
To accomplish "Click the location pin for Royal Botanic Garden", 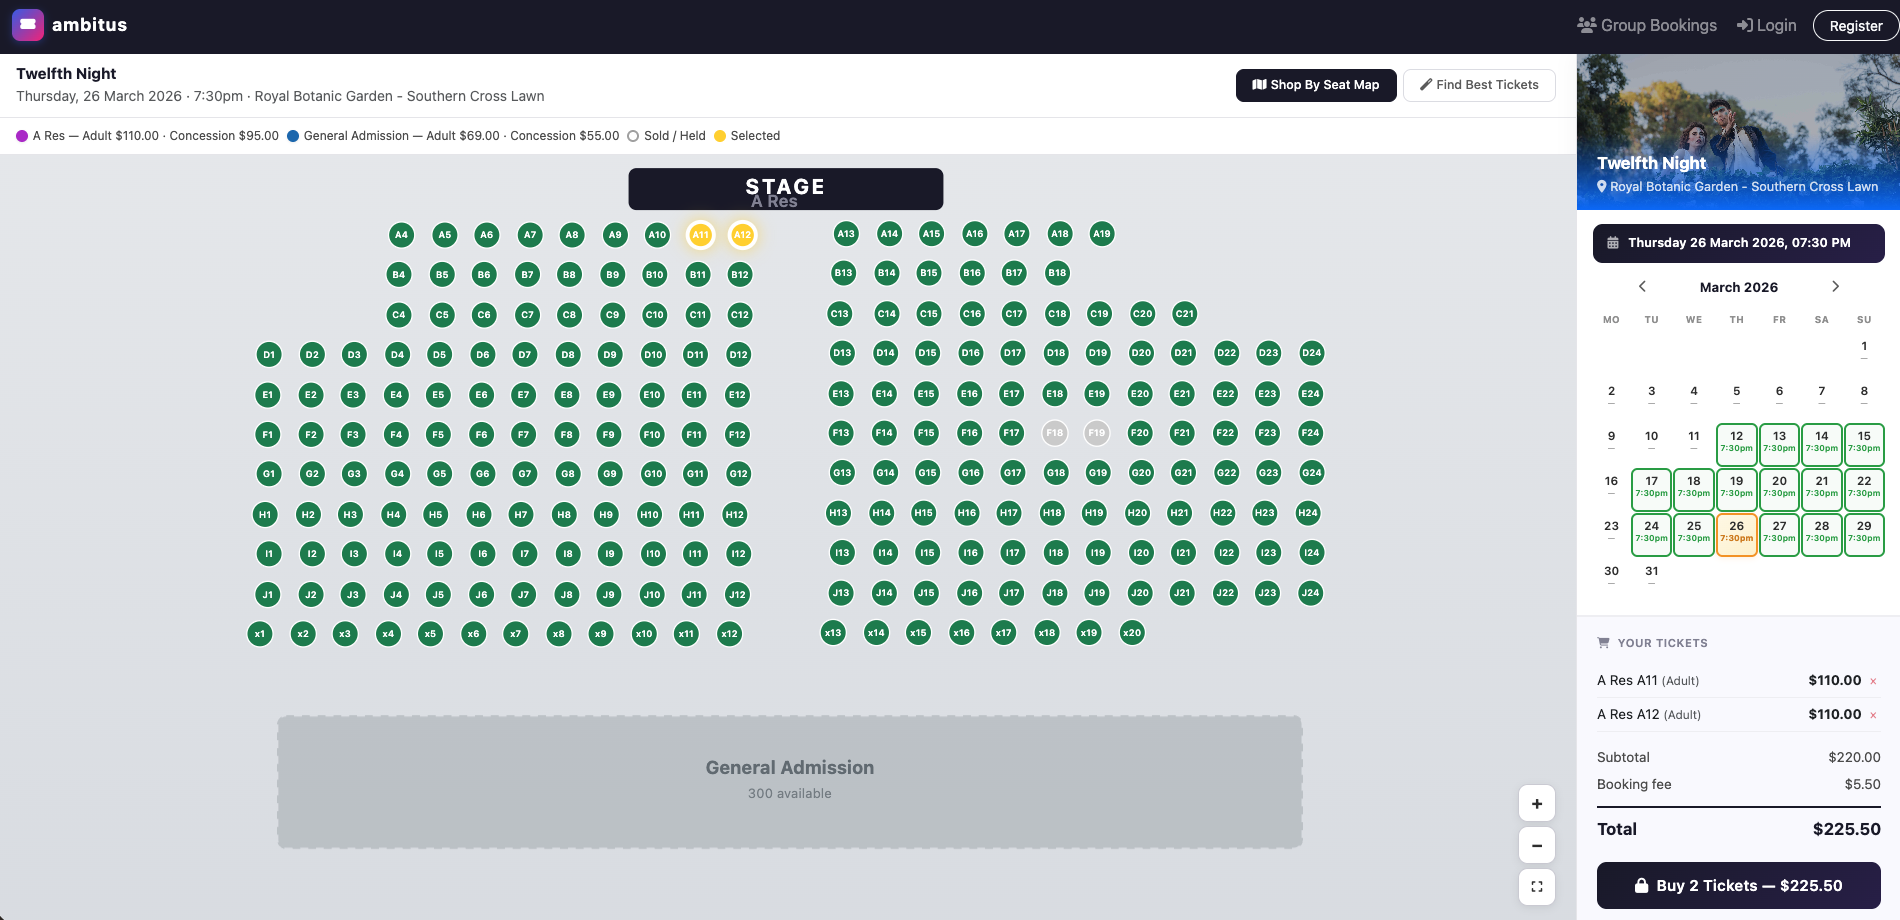I will [1602, 187].
